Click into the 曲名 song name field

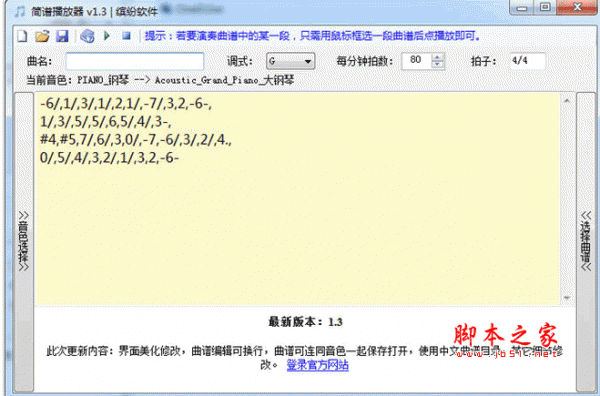pos(135,61)
